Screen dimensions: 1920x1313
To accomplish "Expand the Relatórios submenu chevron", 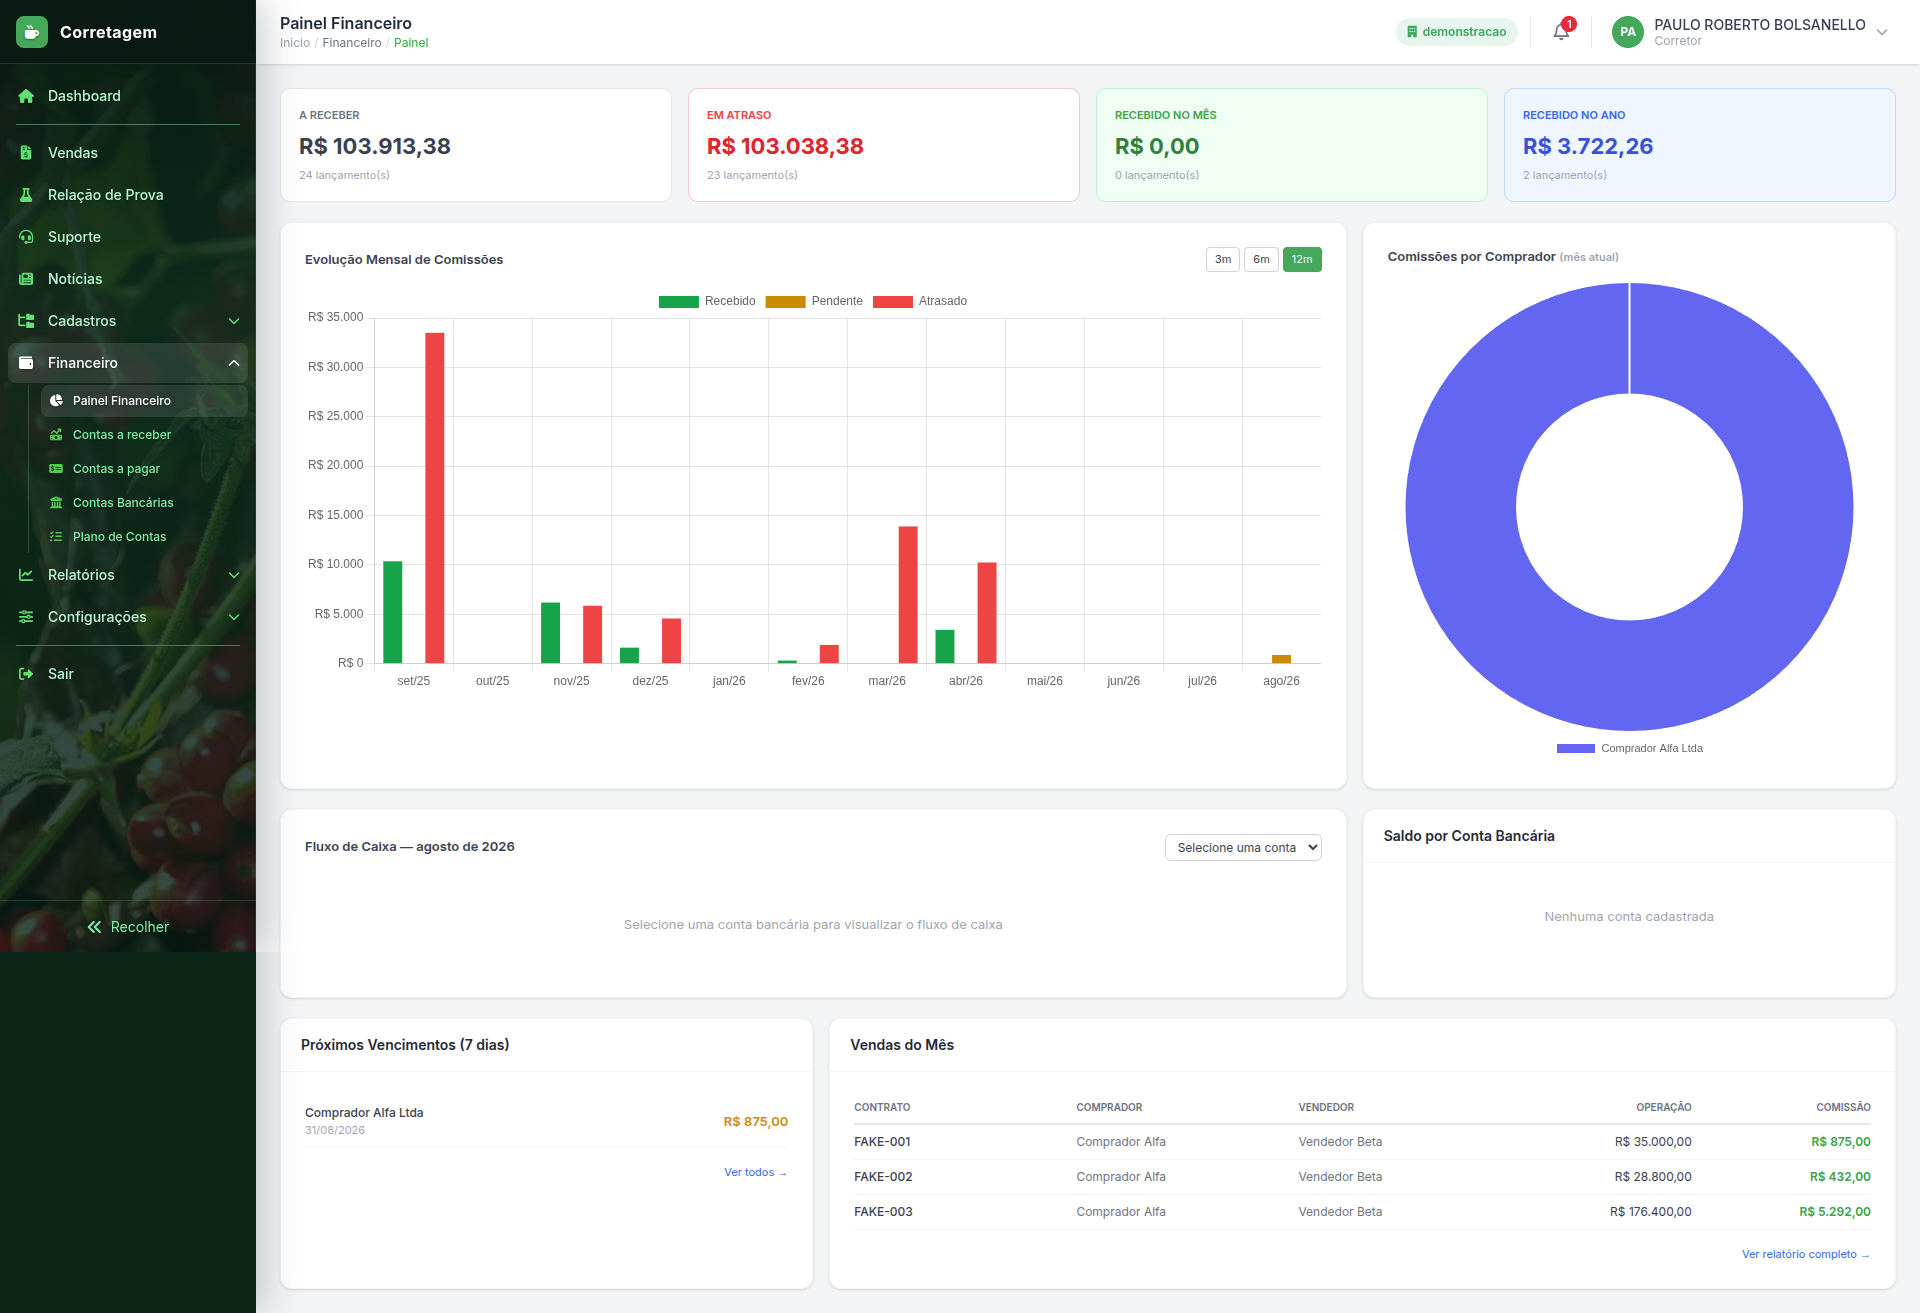I will [234, 575].
